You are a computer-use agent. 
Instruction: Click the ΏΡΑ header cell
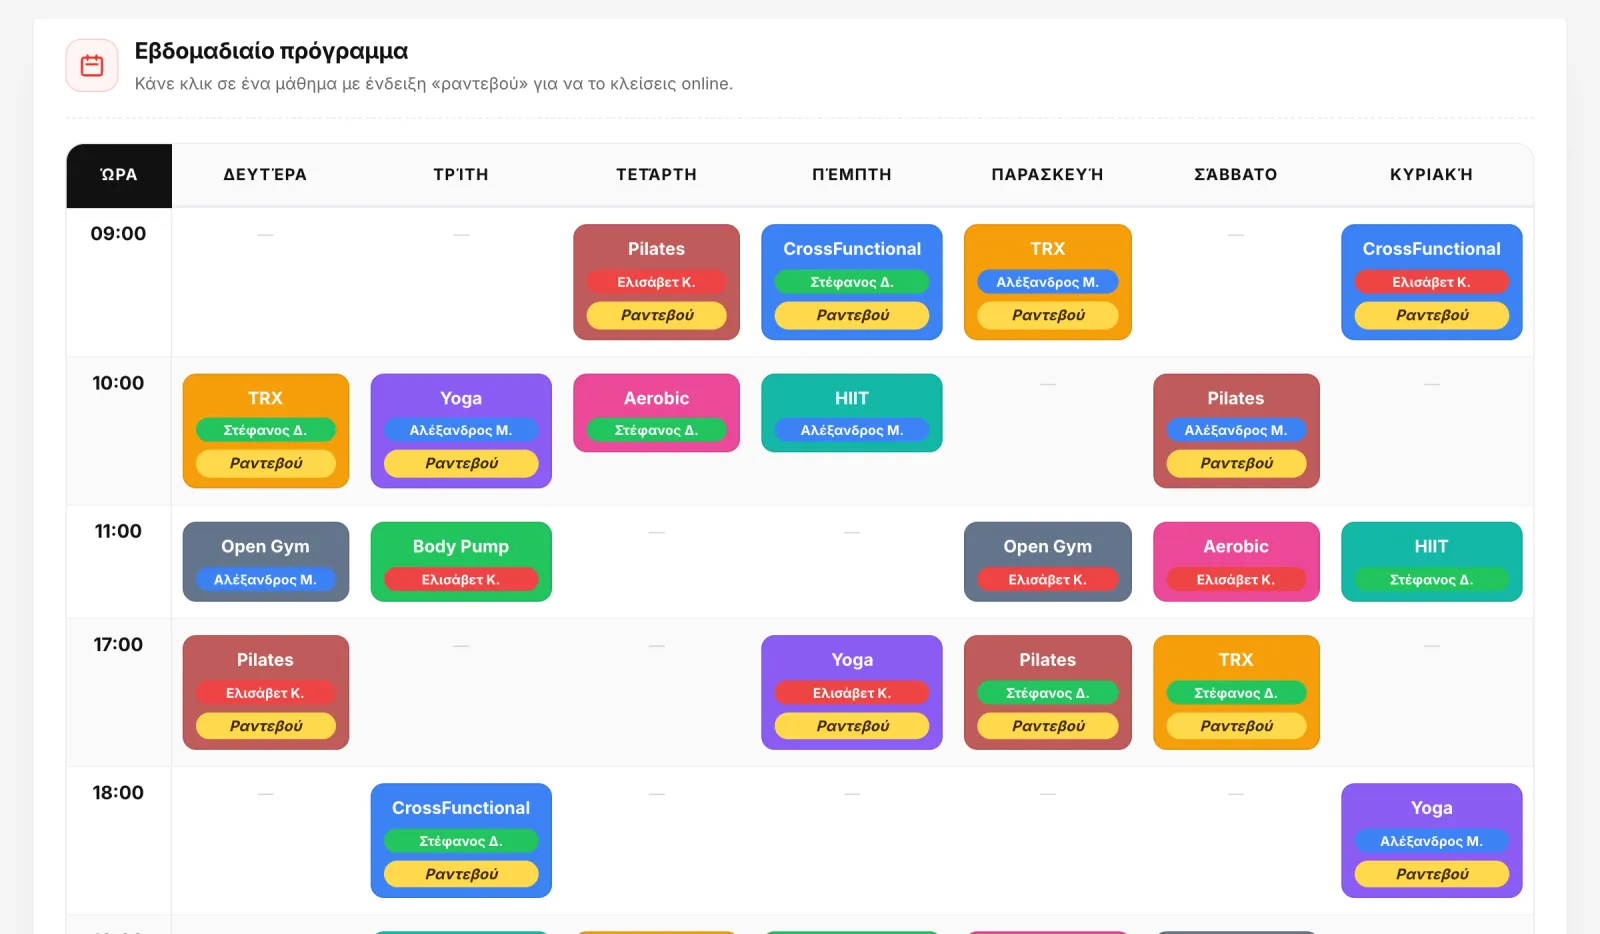(119, 175)
